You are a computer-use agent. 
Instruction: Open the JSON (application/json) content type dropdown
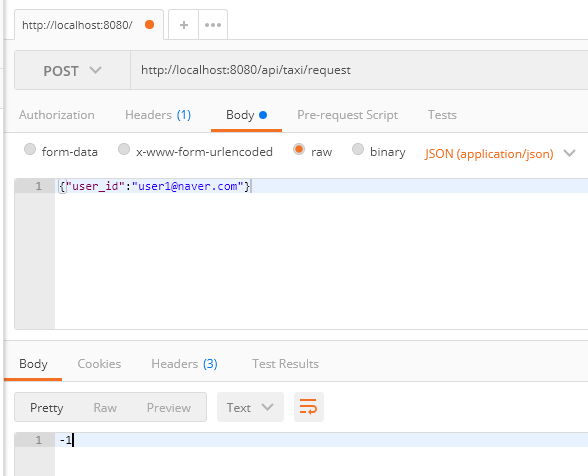click(x=500, y=153)
